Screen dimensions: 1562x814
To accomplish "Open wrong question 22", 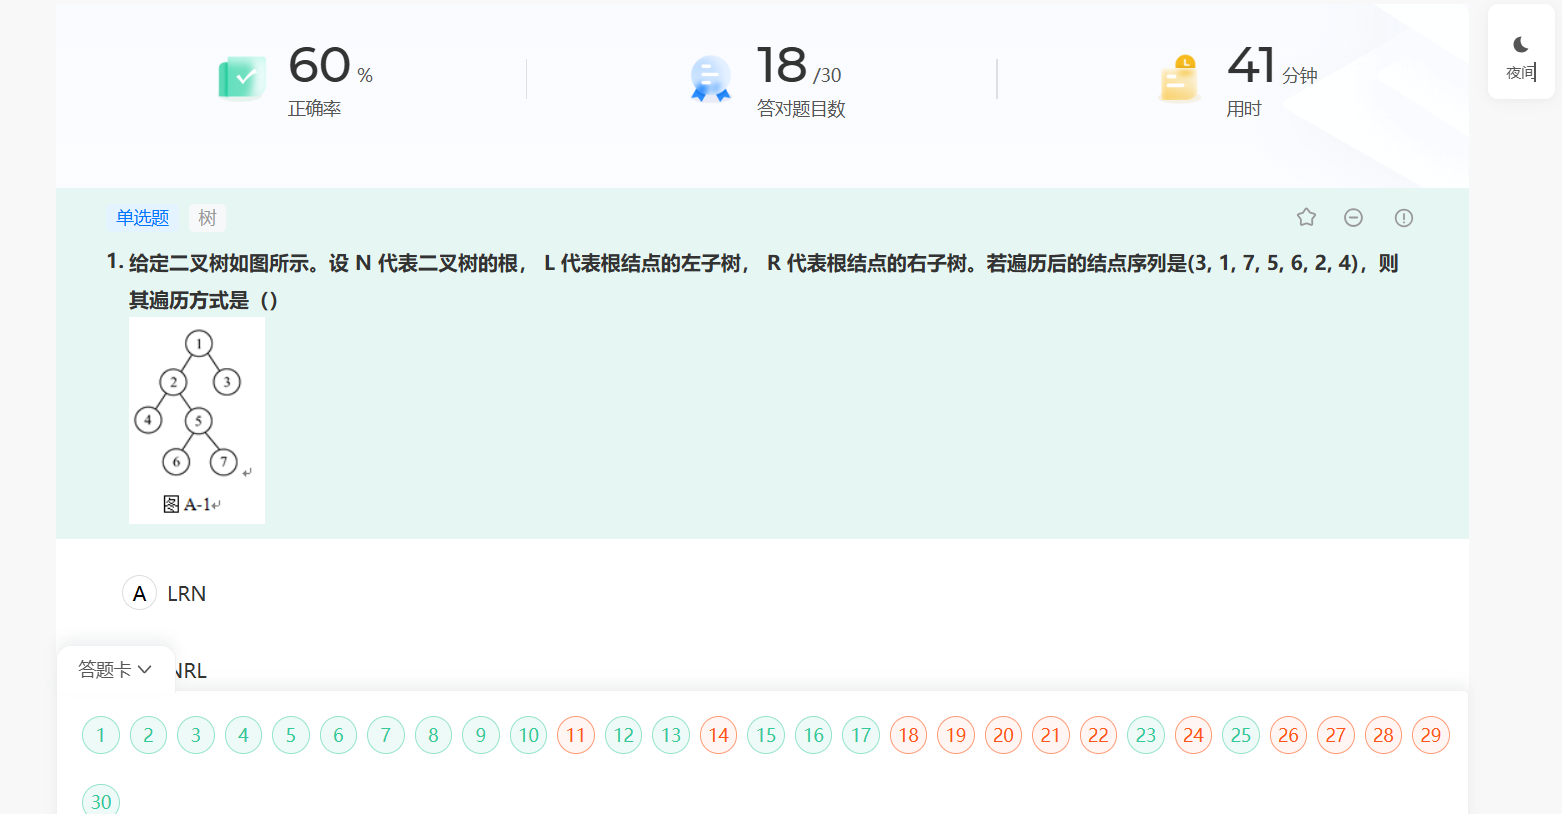I will click(x=1098, y=735).
